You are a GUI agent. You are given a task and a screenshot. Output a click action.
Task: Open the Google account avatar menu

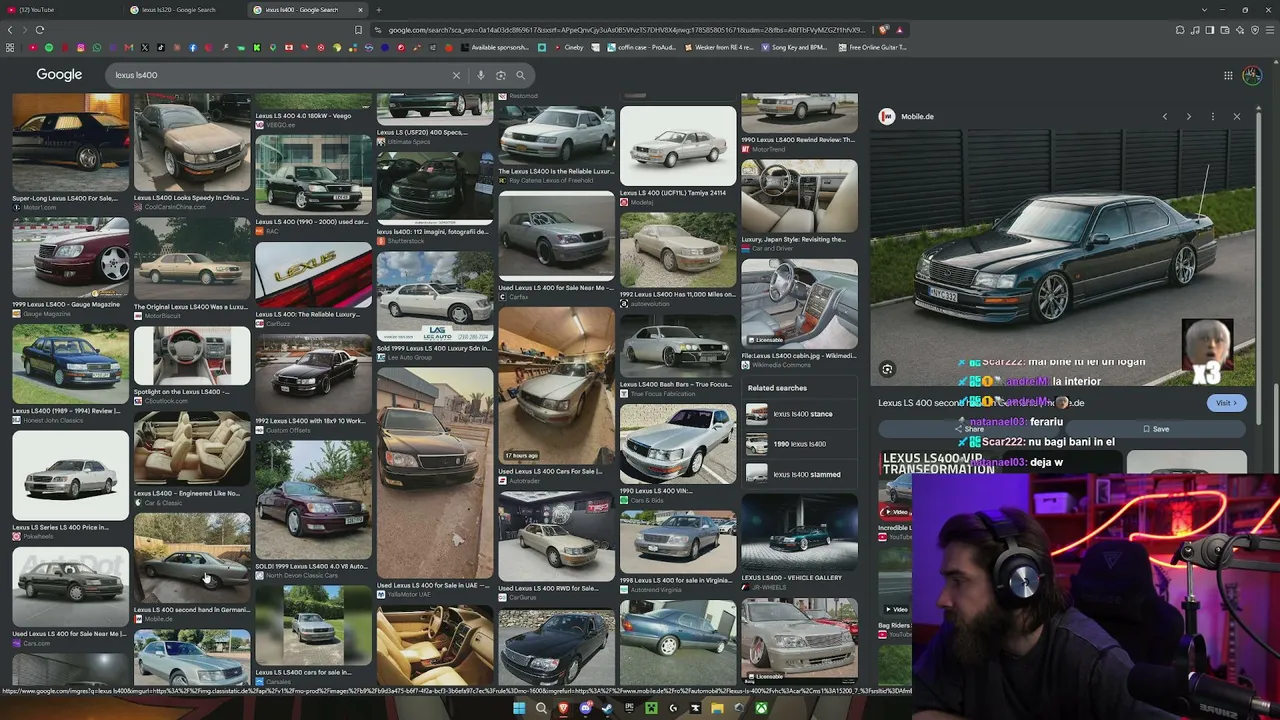coord(1252,75)
